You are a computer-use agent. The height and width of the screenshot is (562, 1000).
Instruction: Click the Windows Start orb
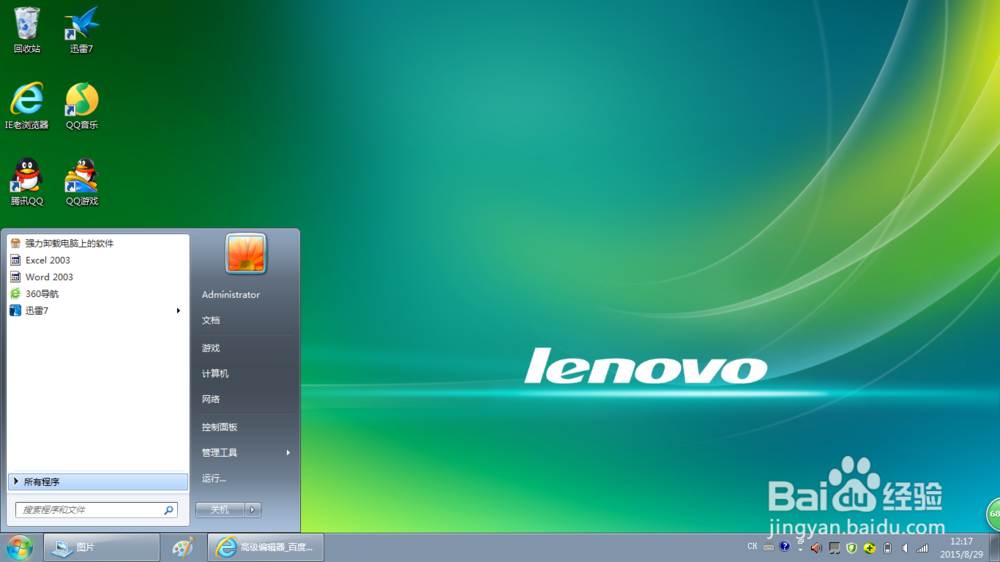pyautogui.click(x=20, y=547)
